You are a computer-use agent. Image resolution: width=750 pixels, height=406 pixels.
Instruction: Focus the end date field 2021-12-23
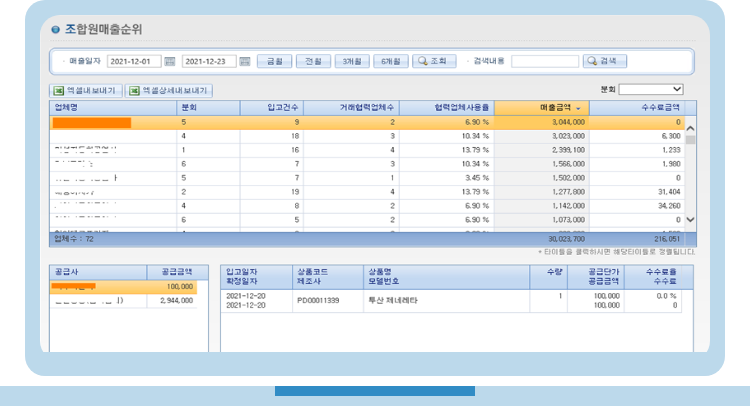click(209, 61)
